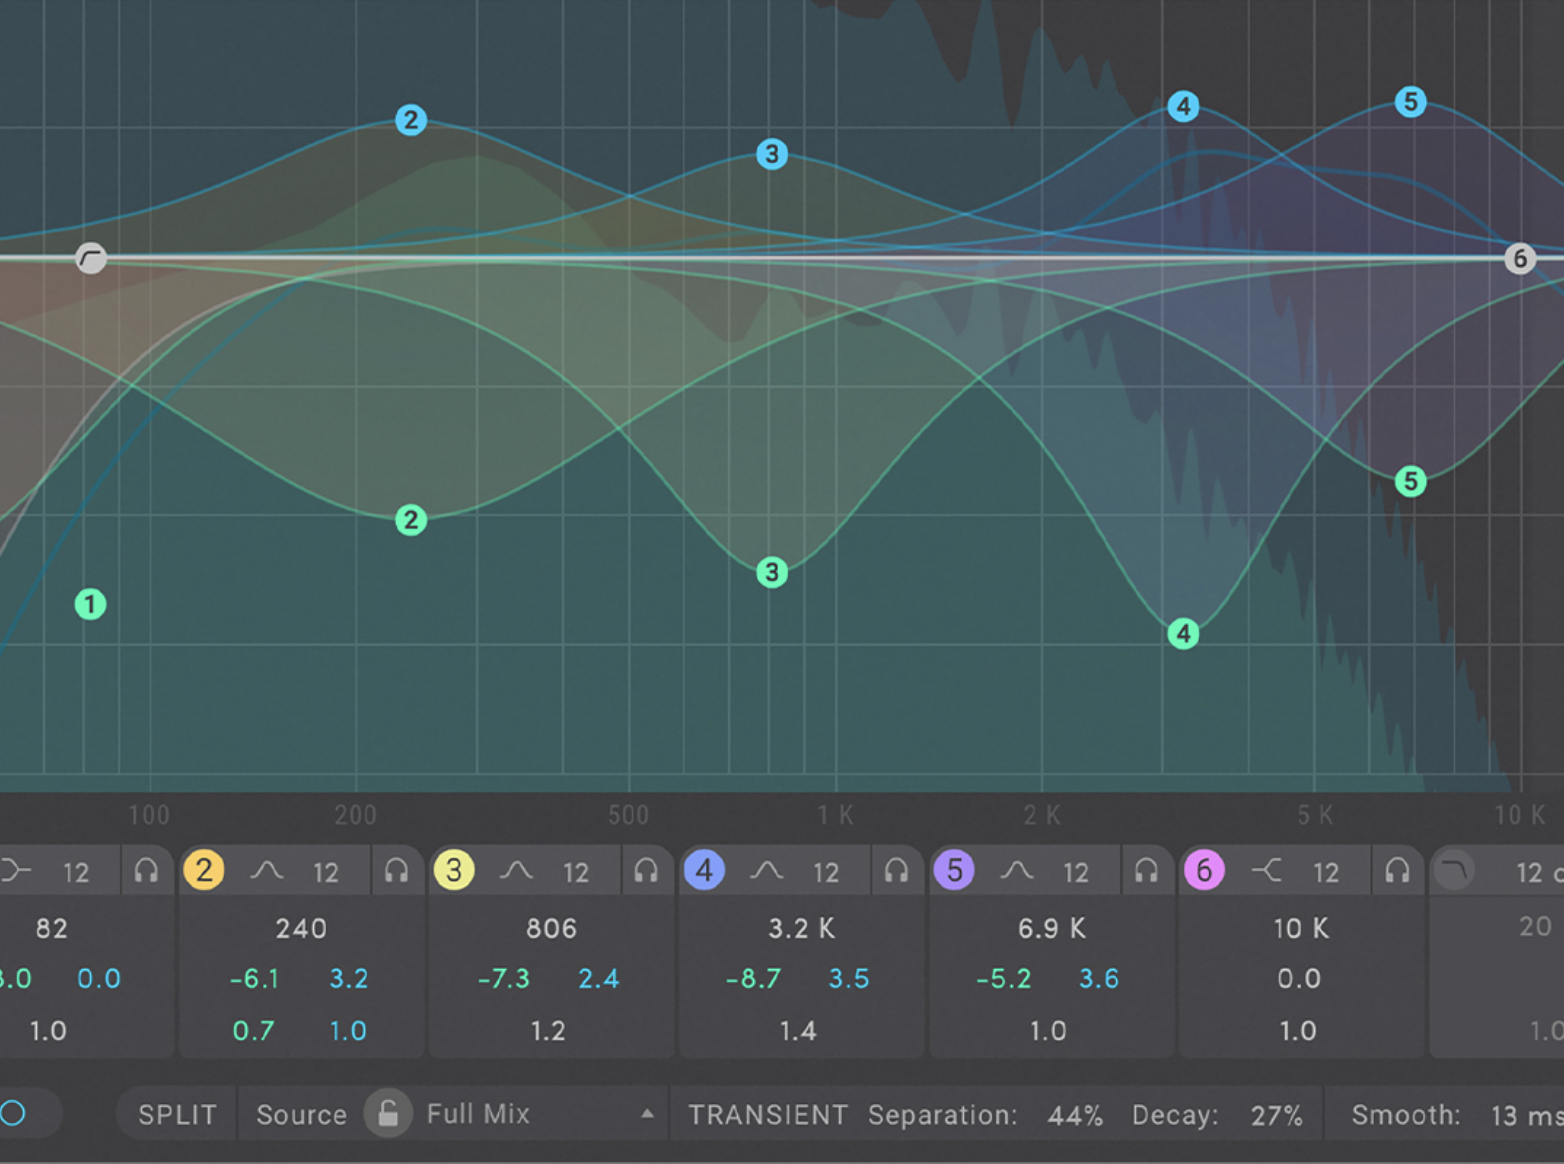
Task: Toggle the blue band 4 enable circle
Action: pyautogui.click(x=704, y=870)
